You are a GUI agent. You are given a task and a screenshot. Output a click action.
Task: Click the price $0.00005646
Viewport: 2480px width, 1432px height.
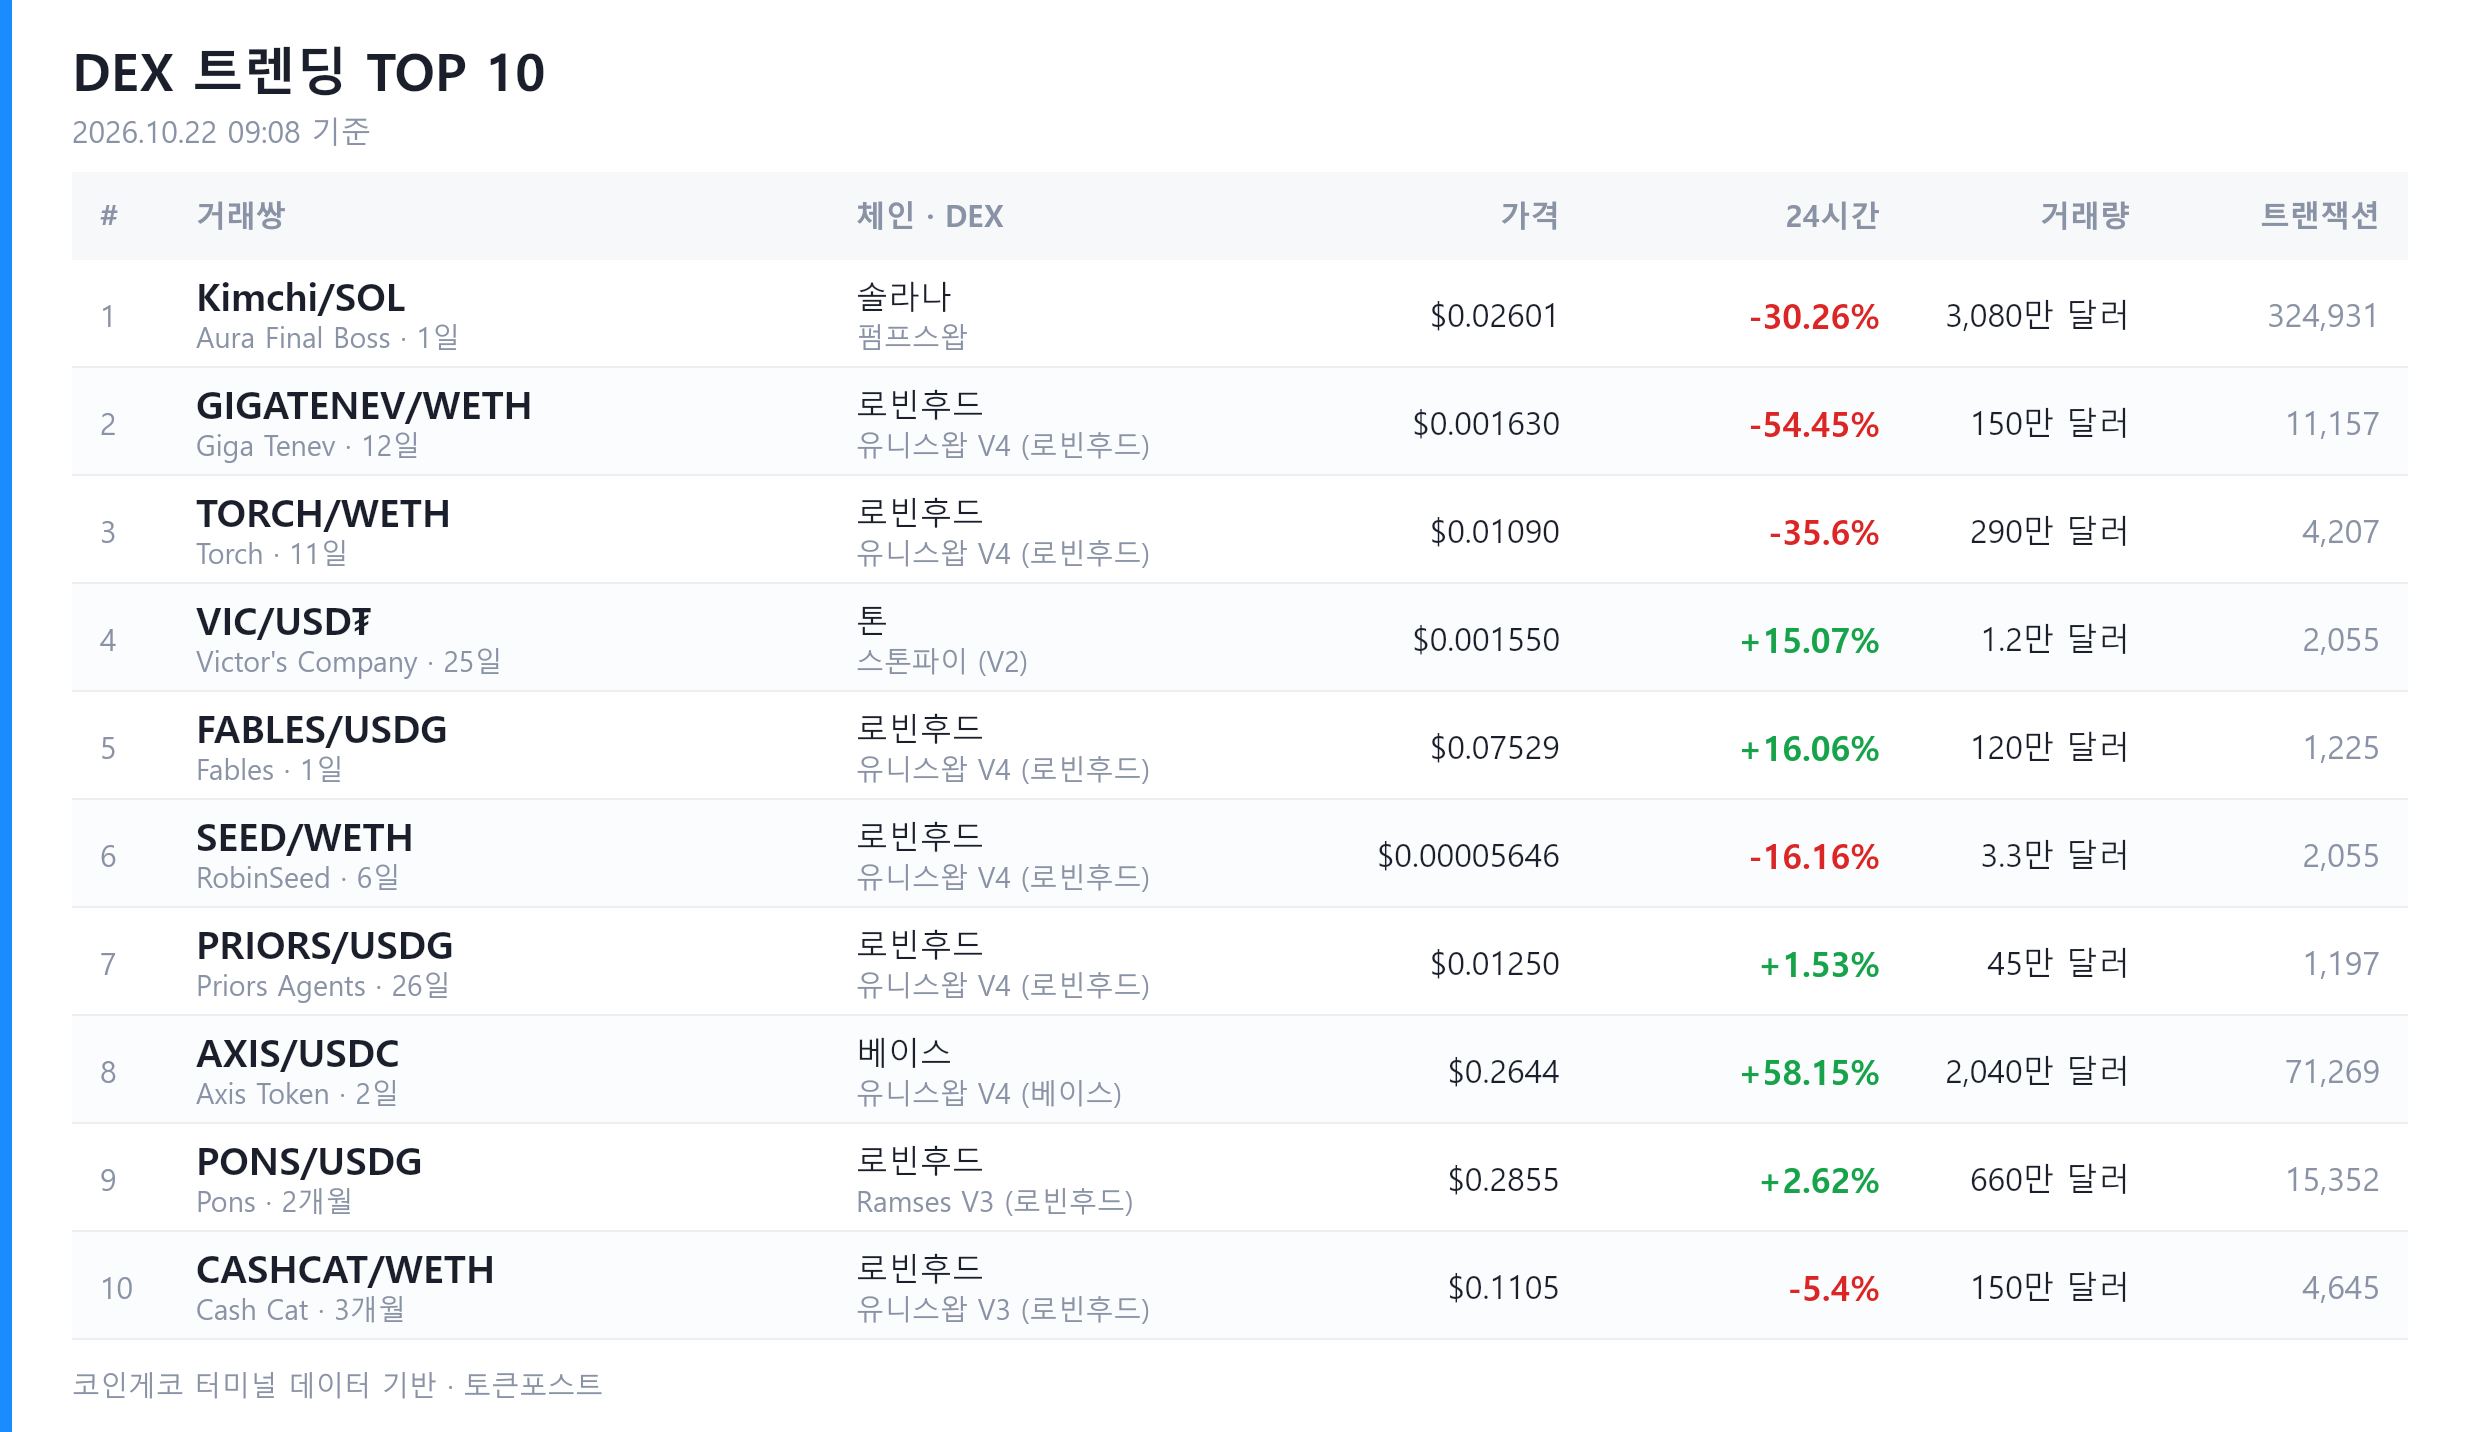point(1468,856)
